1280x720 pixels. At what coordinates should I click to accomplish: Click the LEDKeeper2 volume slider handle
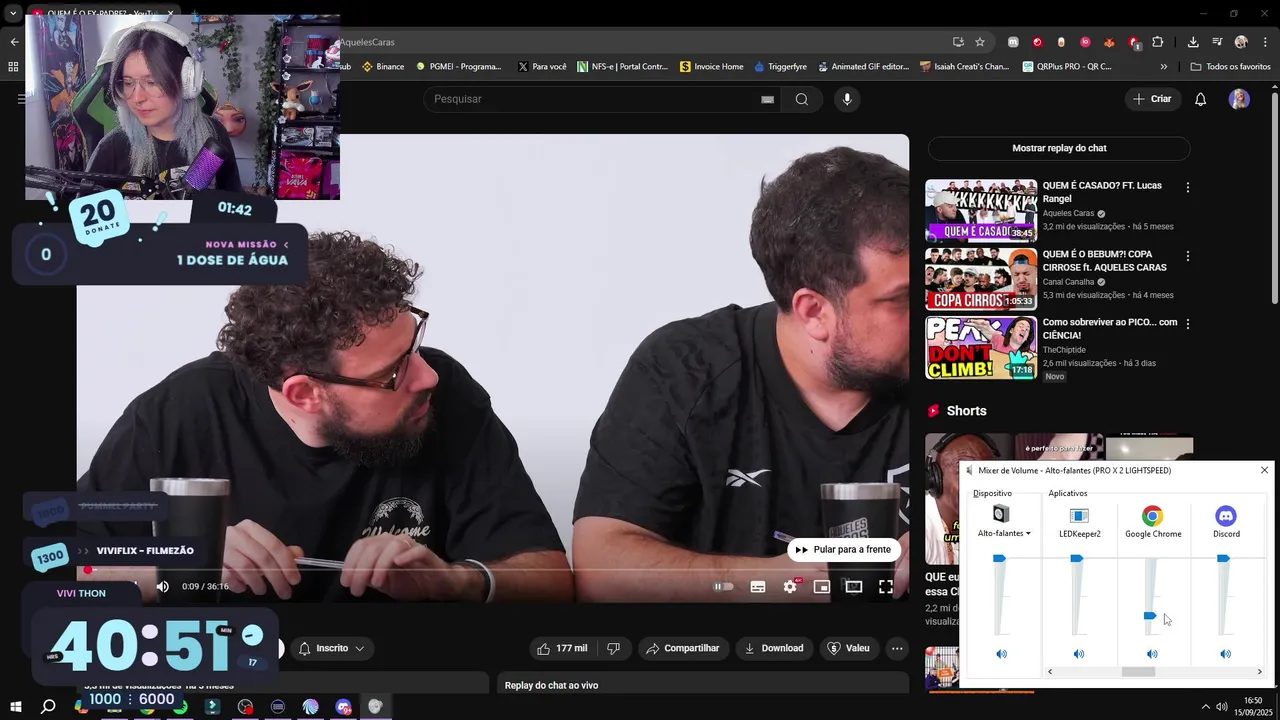click(x=1077, y=559)
